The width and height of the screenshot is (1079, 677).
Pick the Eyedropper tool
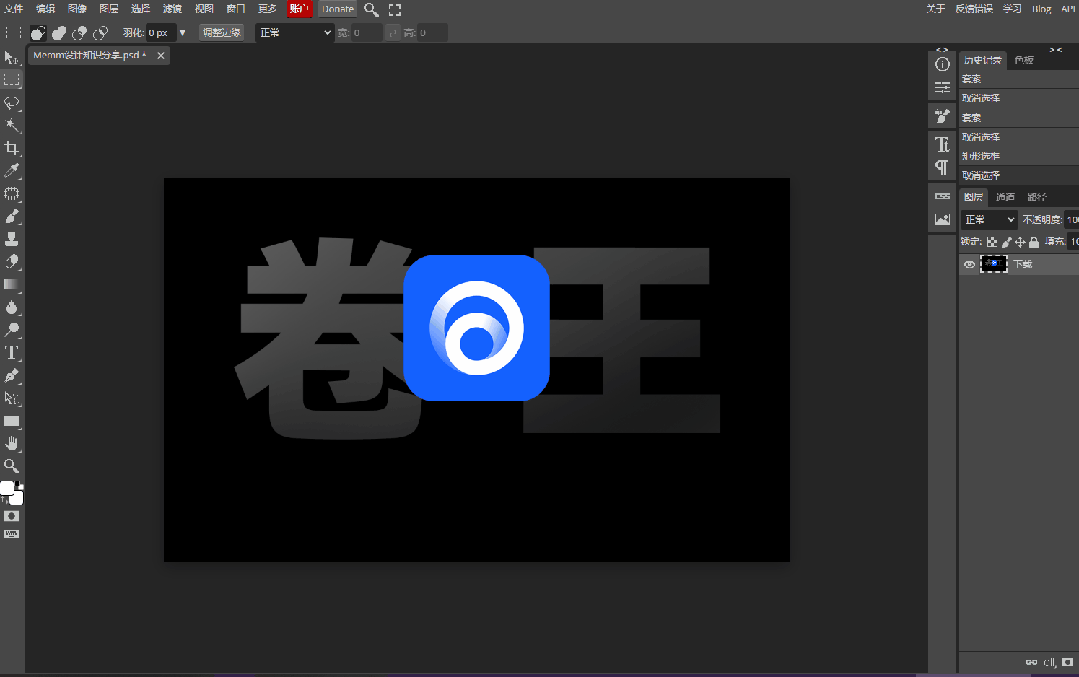pos(12,171)
